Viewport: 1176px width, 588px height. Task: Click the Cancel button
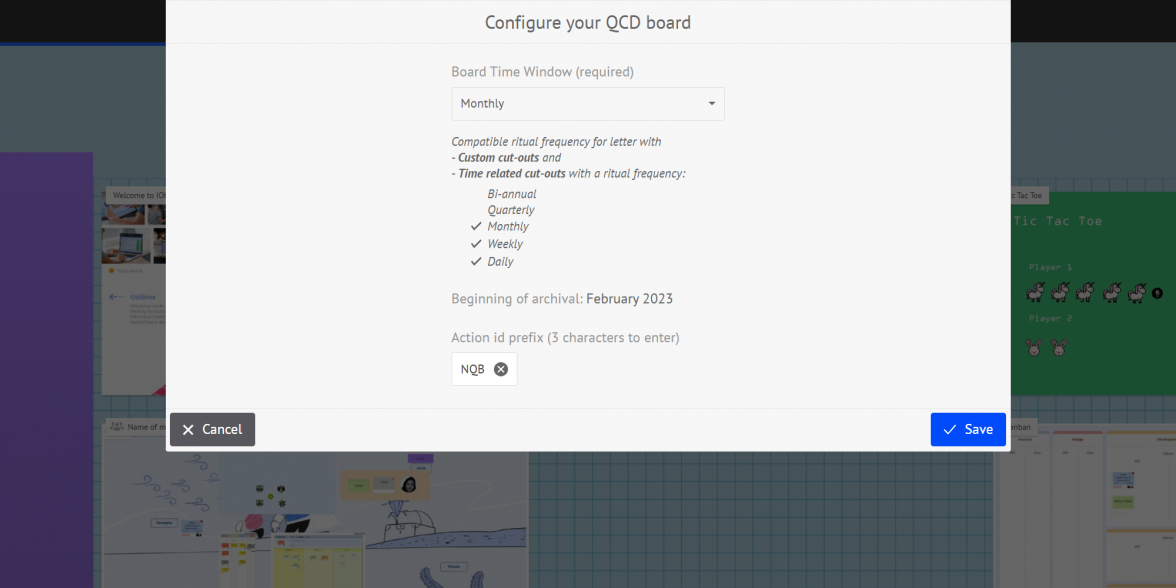pos(212,429)
